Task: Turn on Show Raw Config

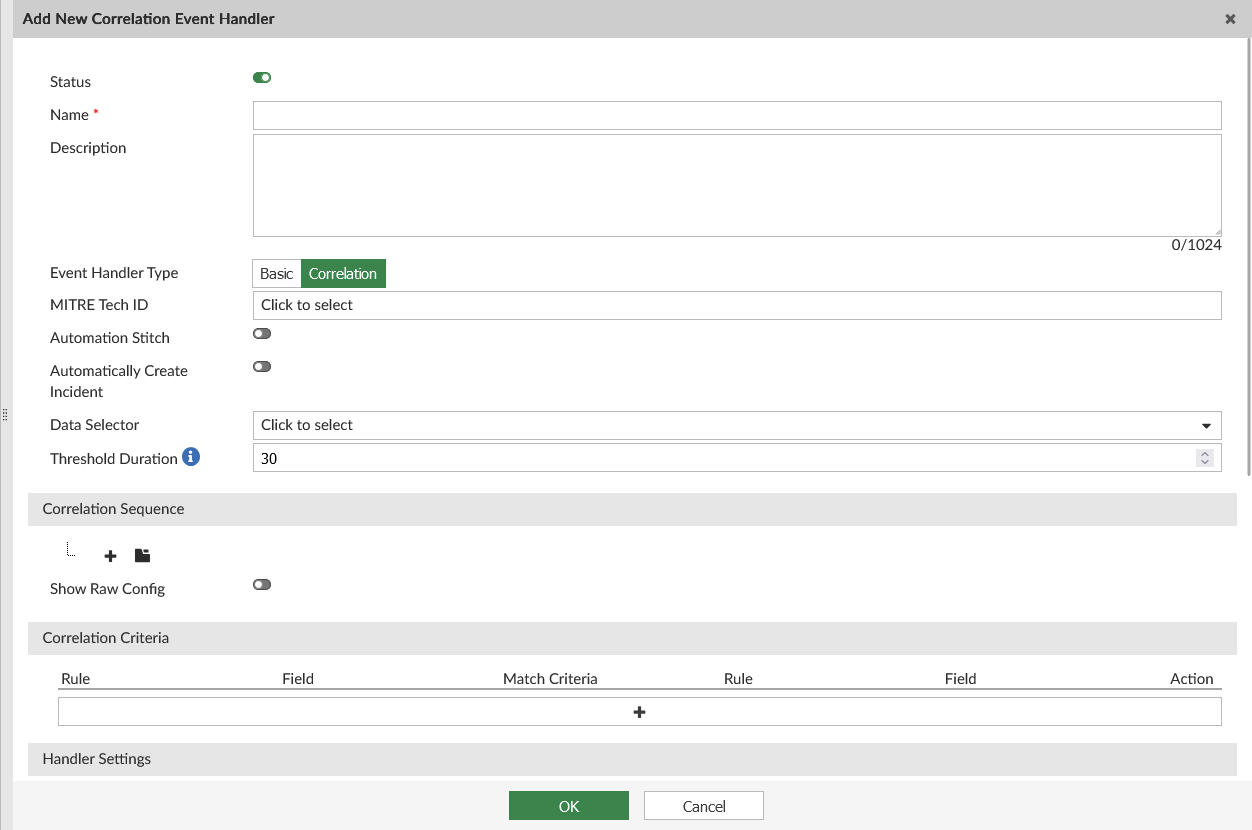Action: [x=261, y=584]
